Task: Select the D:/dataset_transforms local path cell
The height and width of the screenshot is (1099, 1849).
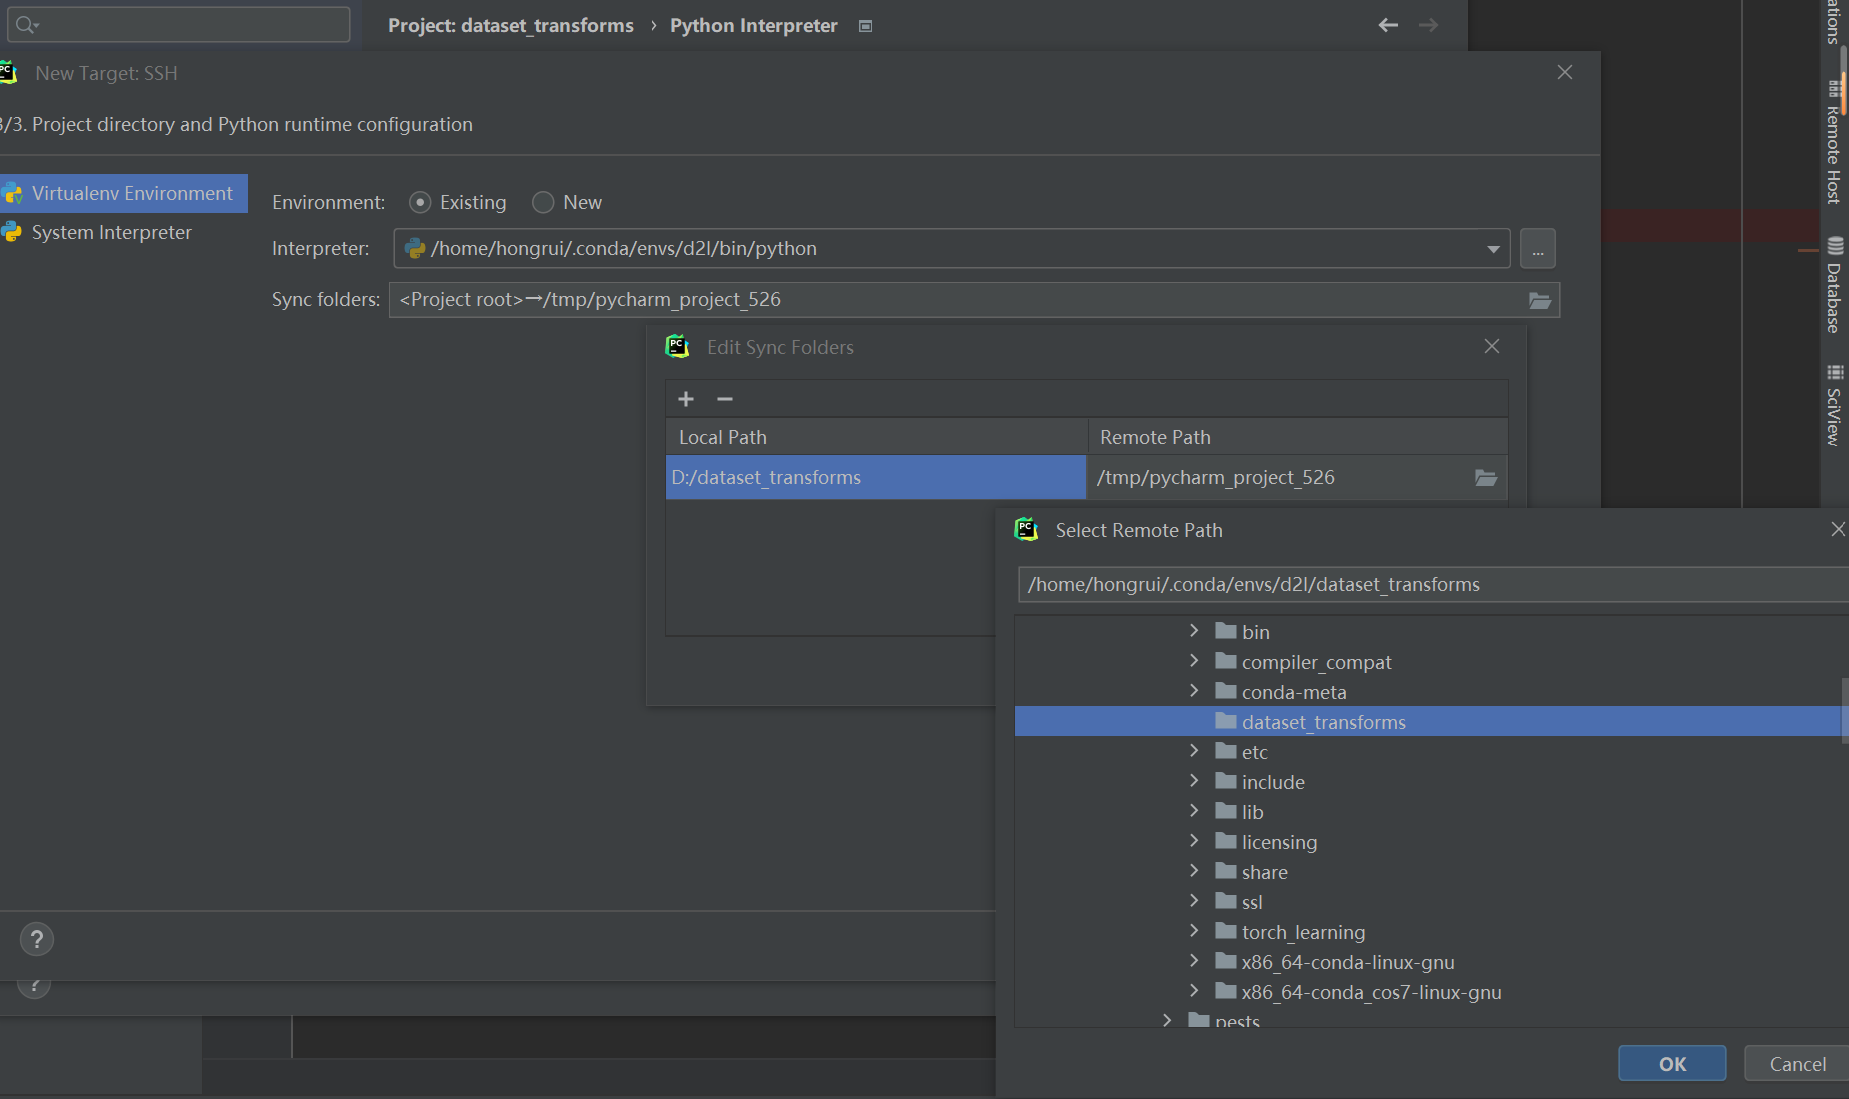Action: (876, 478)
